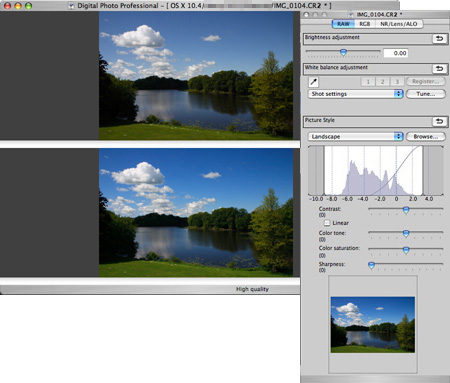Switch to the RGB tab
Viewport: 450px width, 383px height.
pyautogui.click(x=365, y=24)
